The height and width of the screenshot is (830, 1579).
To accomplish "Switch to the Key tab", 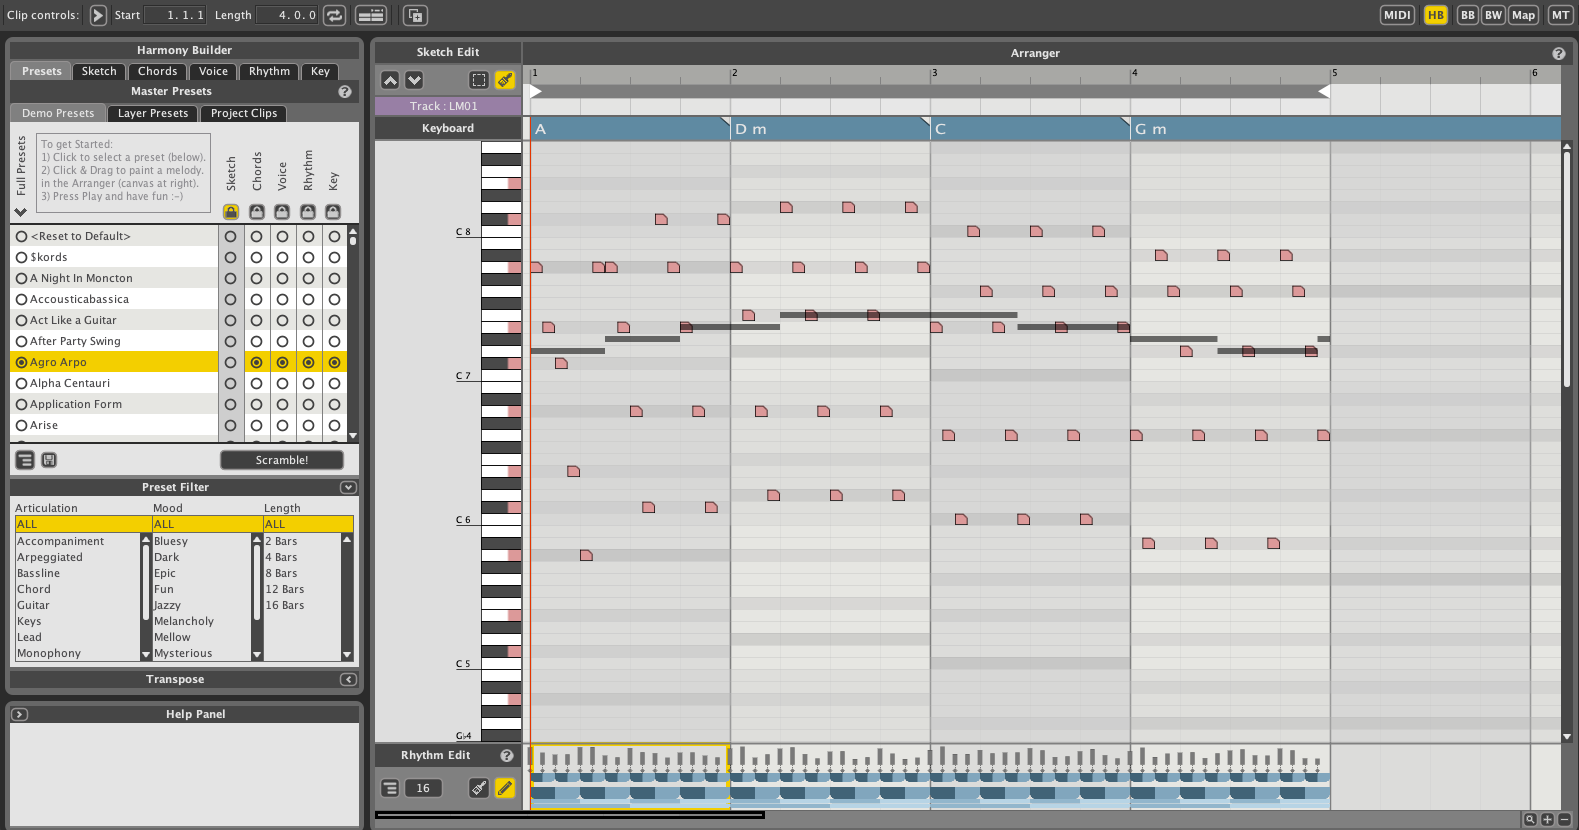I will [x=320, y=71].
